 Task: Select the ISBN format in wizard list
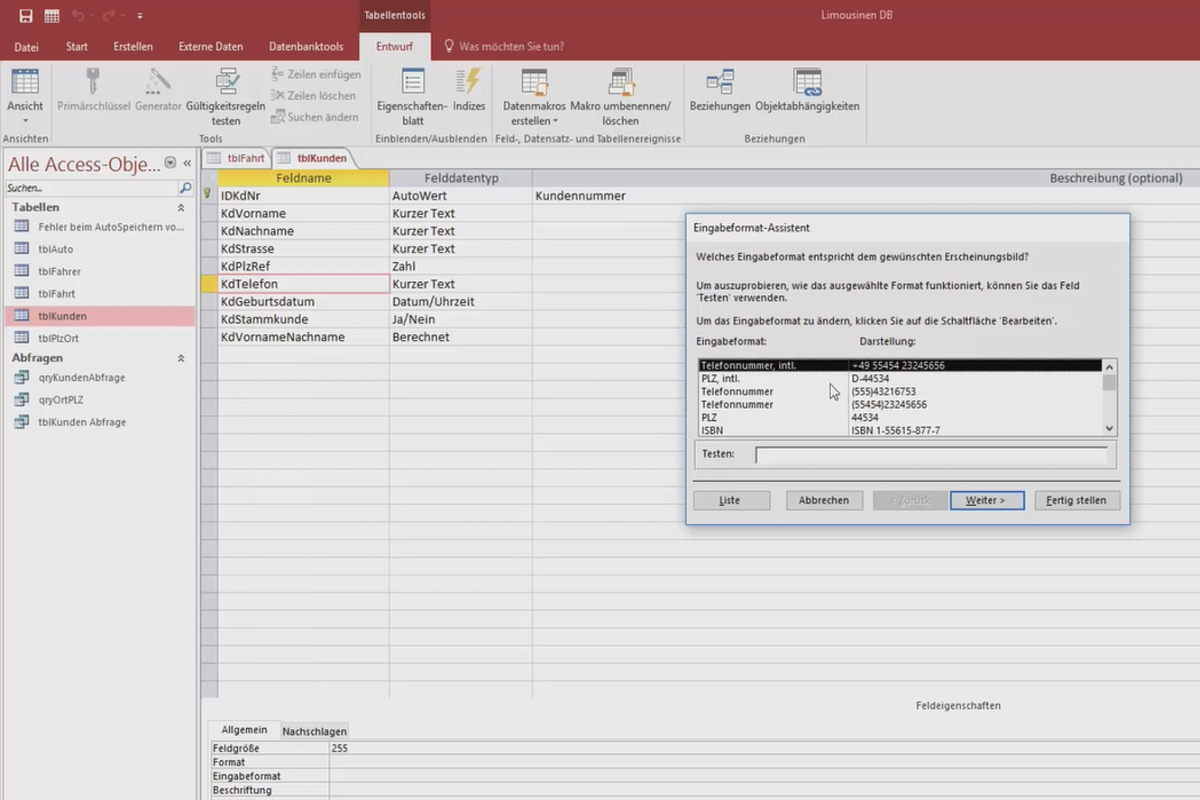[x=900, y=430]
